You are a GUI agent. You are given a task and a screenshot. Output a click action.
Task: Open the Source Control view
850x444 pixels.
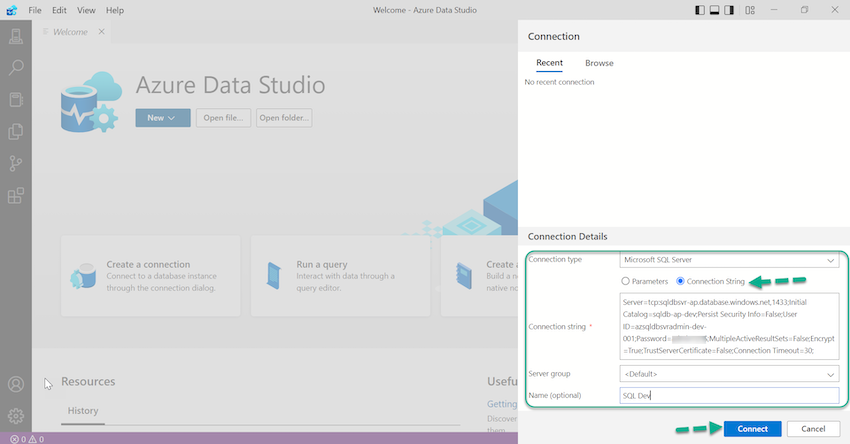[15, 164]
